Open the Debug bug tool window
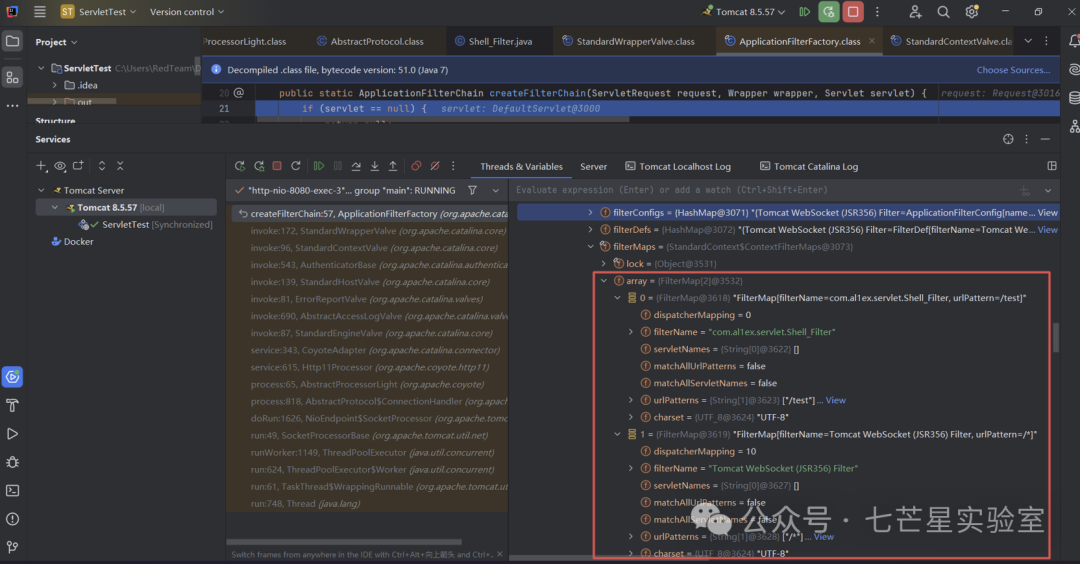This screenshot has height=564, width=1080. point(12,462)
